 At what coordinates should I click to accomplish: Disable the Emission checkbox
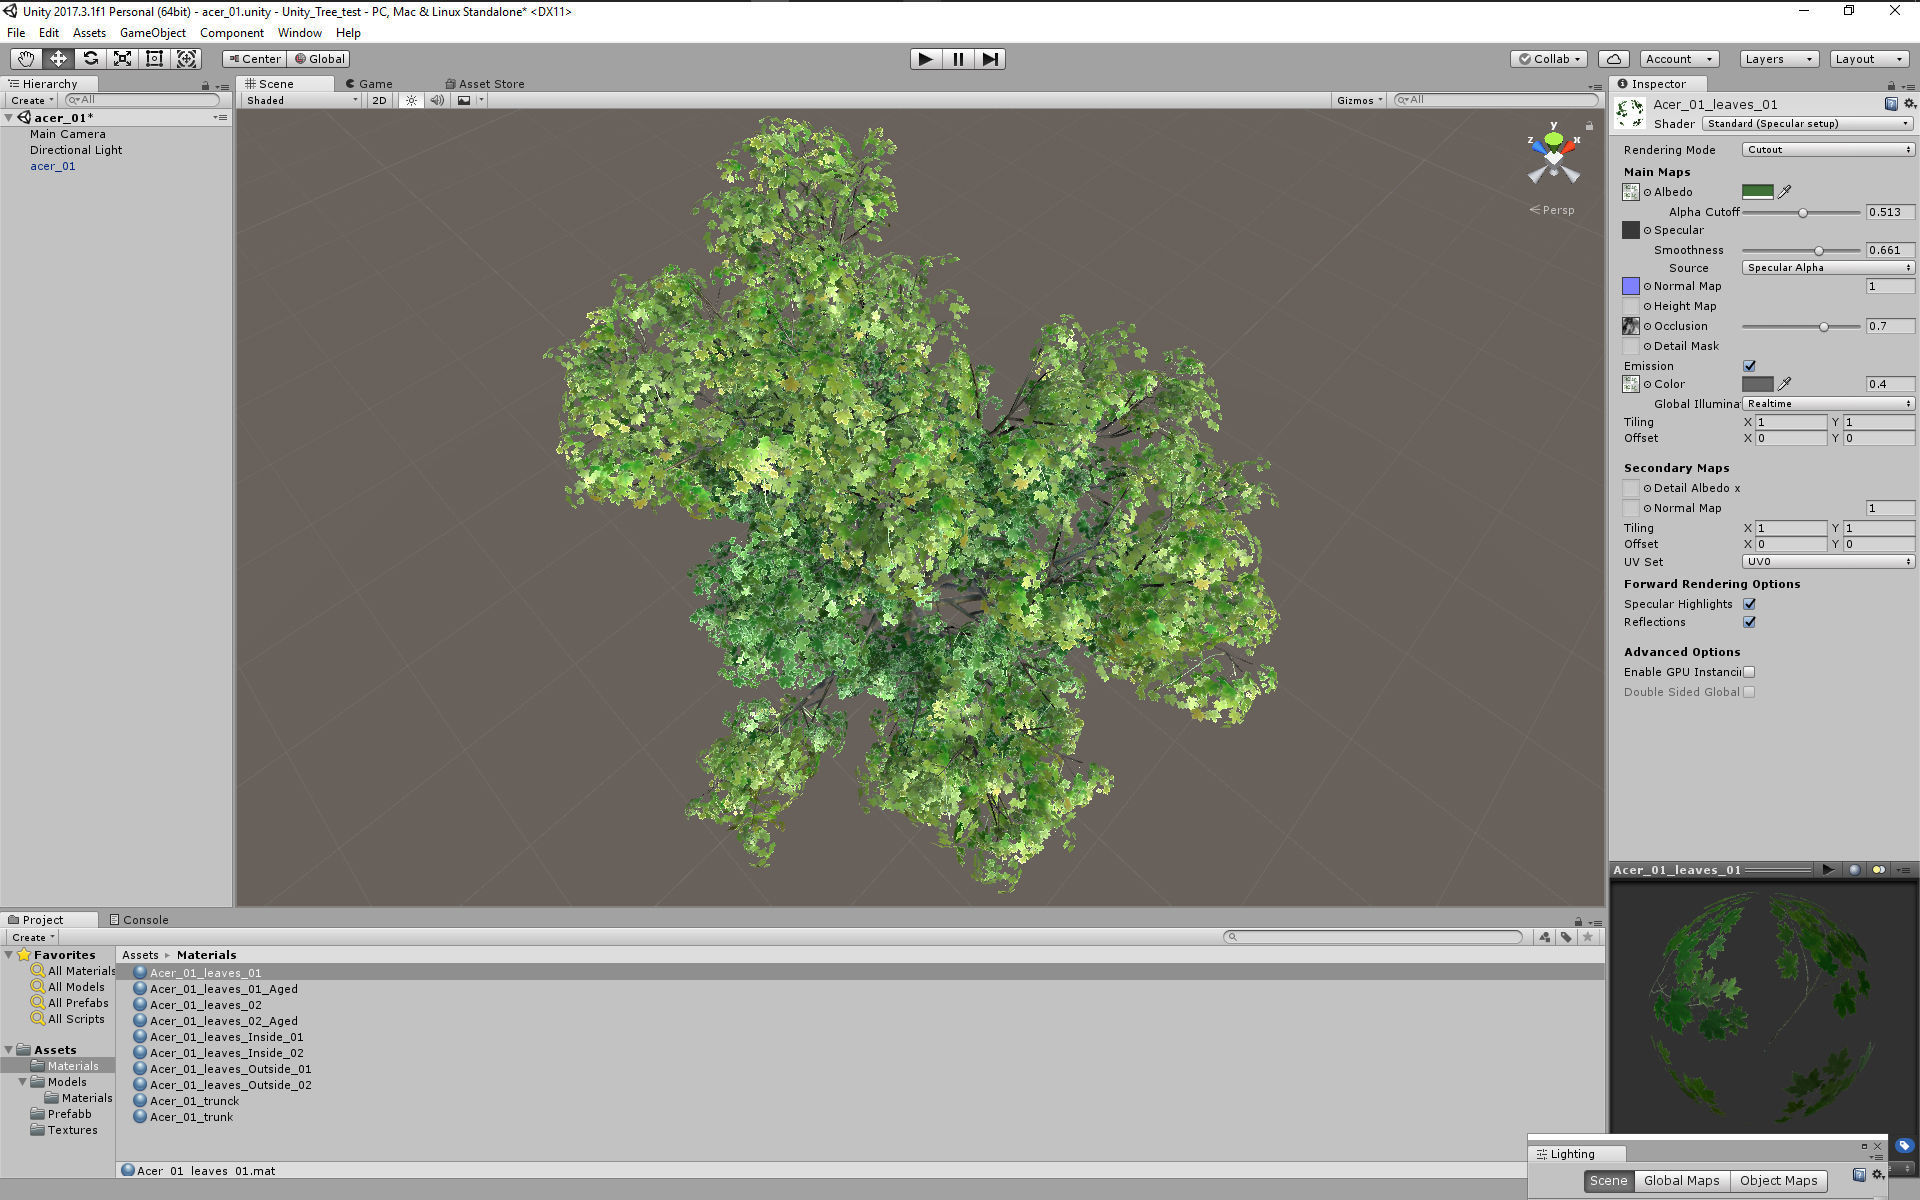[x=1749, y=366]
